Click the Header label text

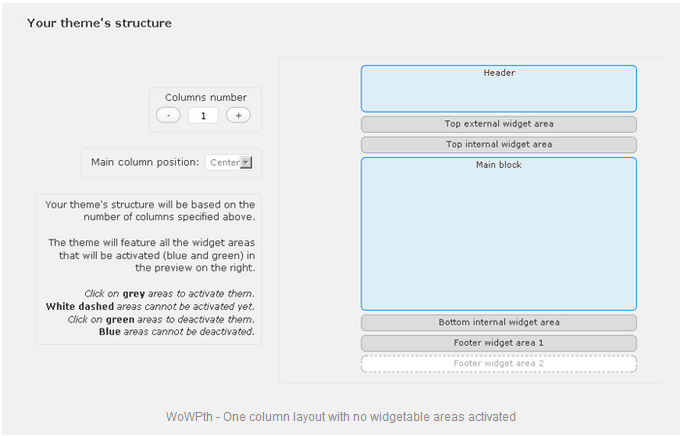499,73
